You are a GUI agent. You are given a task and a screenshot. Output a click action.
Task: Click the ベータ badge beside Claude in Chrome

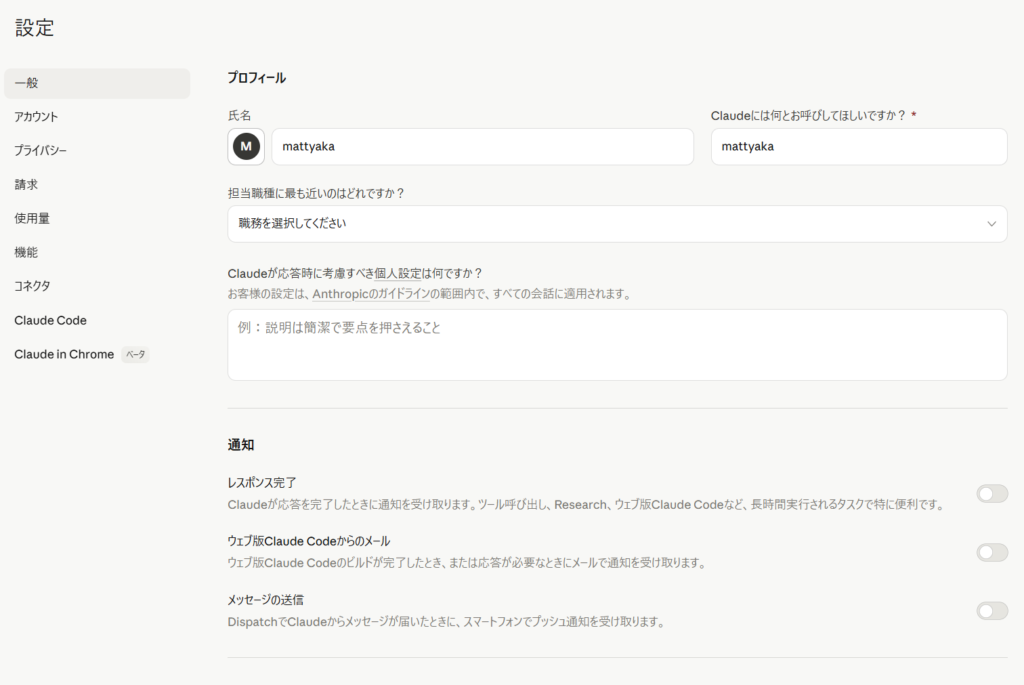(135, 355)
